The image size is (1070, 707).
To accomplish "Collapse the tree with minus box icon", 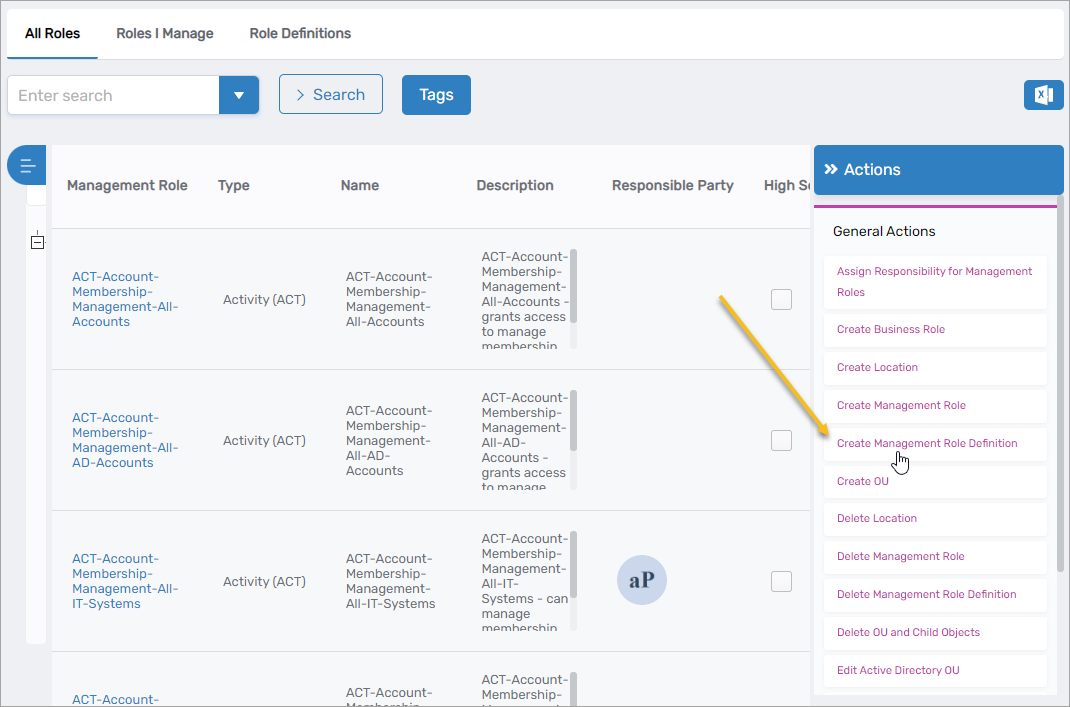I will pos(37,242).
